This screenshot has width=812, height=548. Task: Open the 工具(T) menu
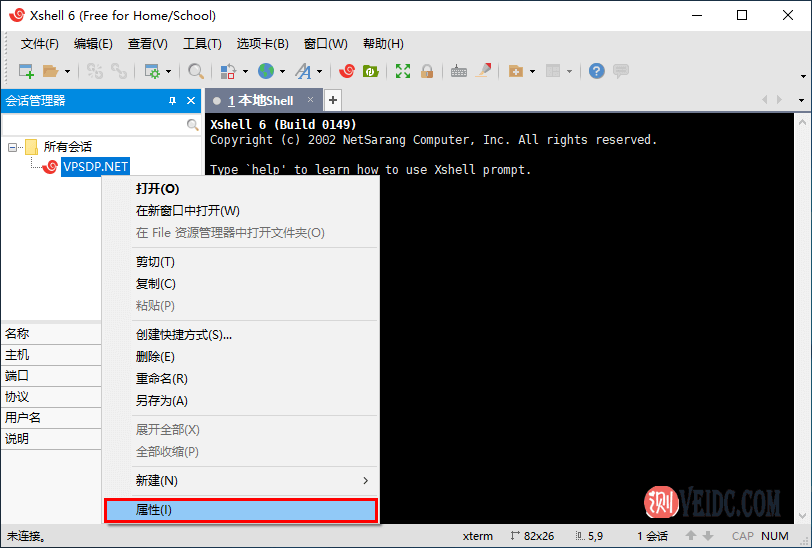tap(202, 44)
